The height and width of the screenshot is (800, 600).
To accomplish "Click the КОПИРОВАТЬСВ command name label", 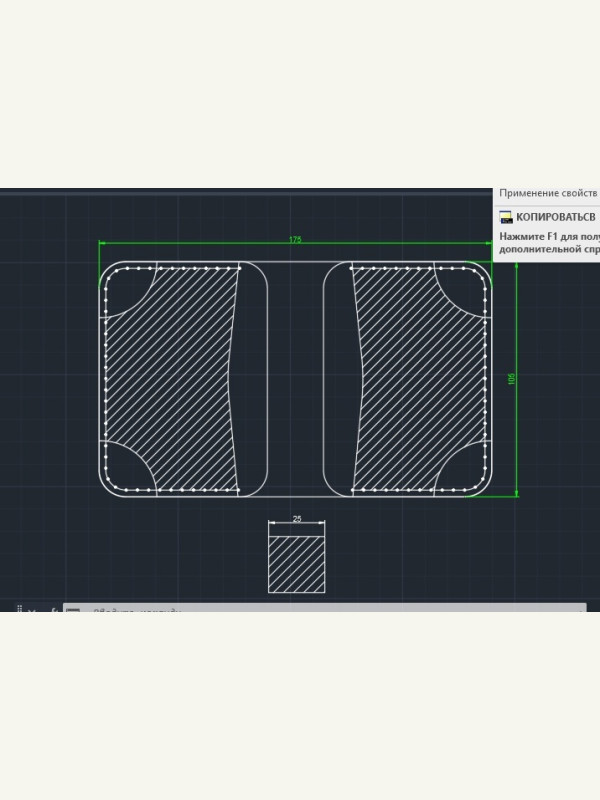I will point(555,217).
